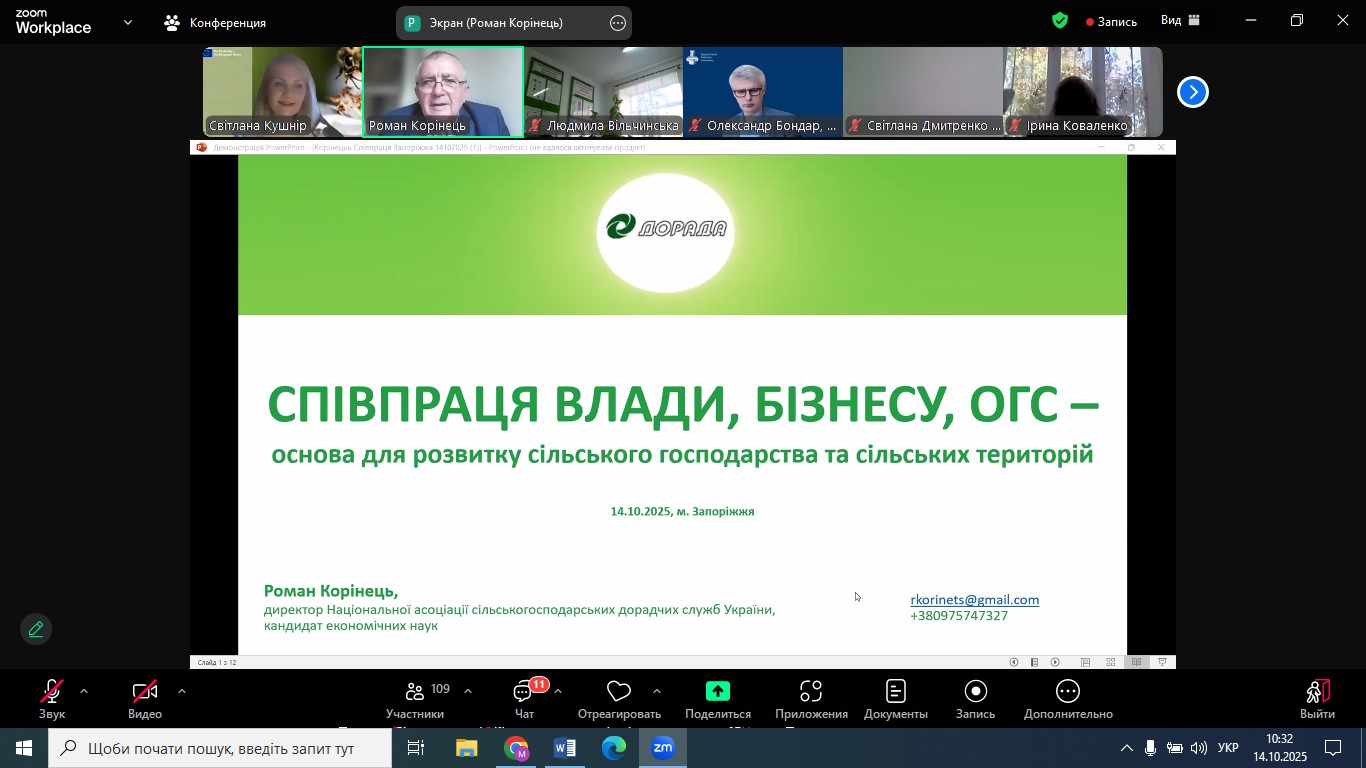Click the encryption shield icon

click(1060, 21)
